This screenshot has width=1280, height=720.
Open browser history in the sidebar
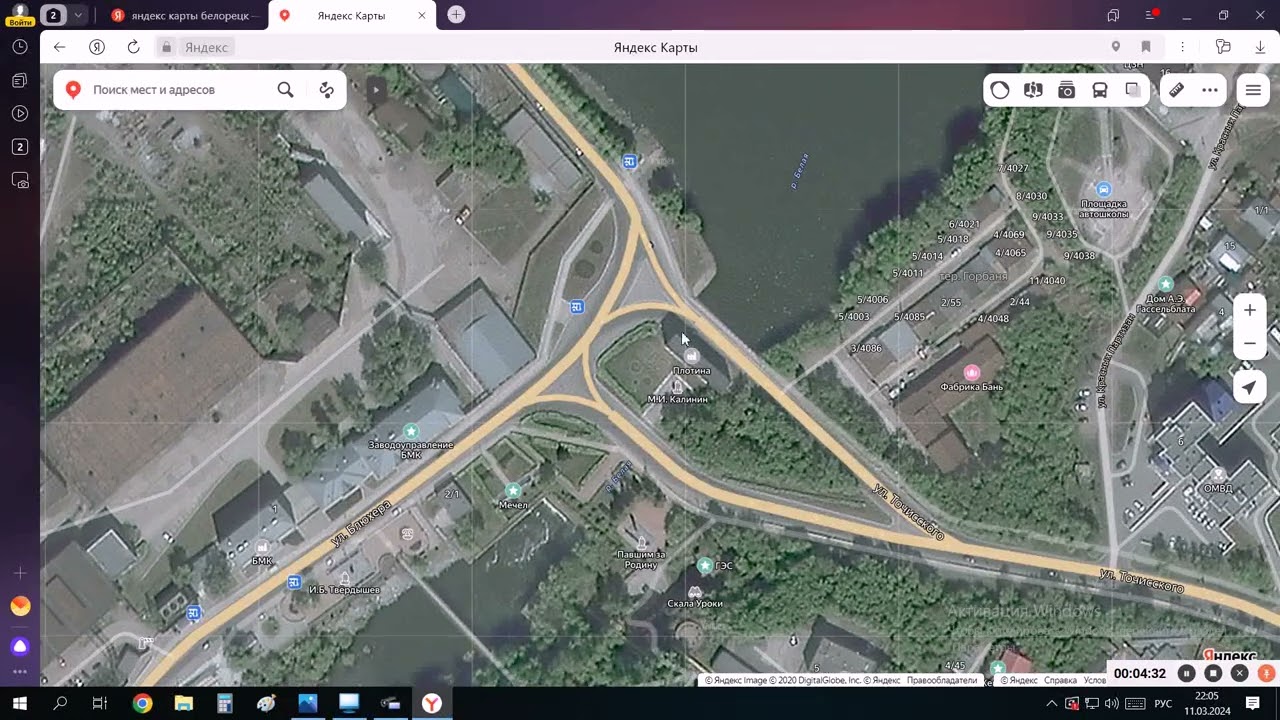click(x=20, y=47)
